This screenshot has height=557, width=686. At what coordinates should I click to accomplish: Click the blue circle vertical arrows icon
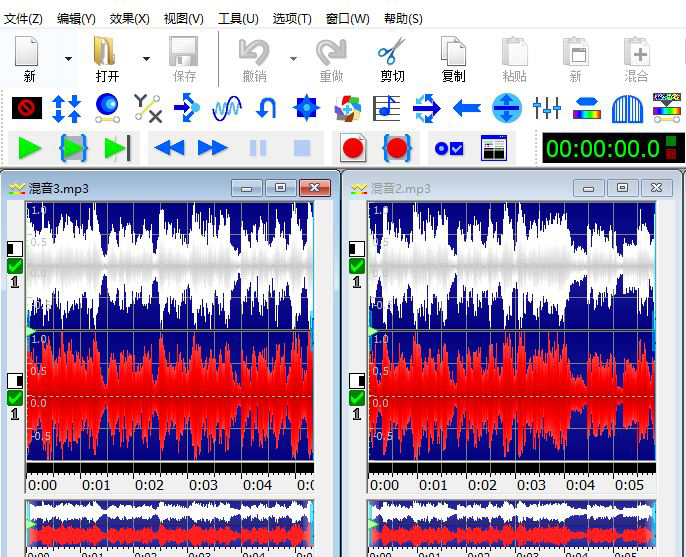[507, 108]
